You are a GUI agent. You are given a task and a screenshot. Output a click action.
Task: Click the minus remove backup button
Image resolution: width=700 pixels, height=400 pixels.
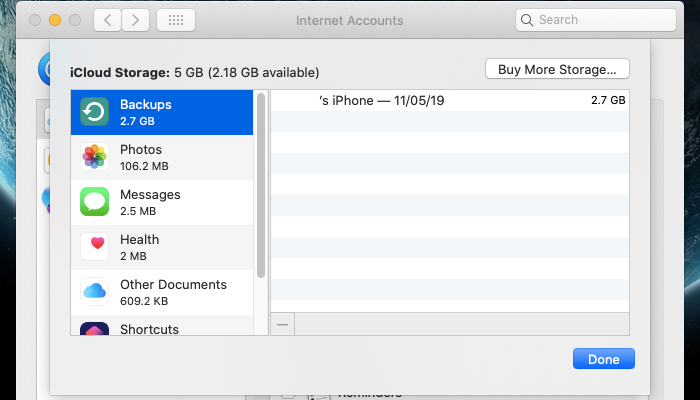[x=283, y=325]
